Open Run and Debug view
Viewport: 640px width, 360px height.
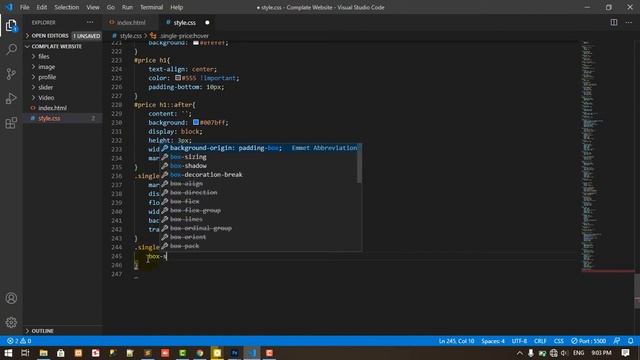coord(11,98)
